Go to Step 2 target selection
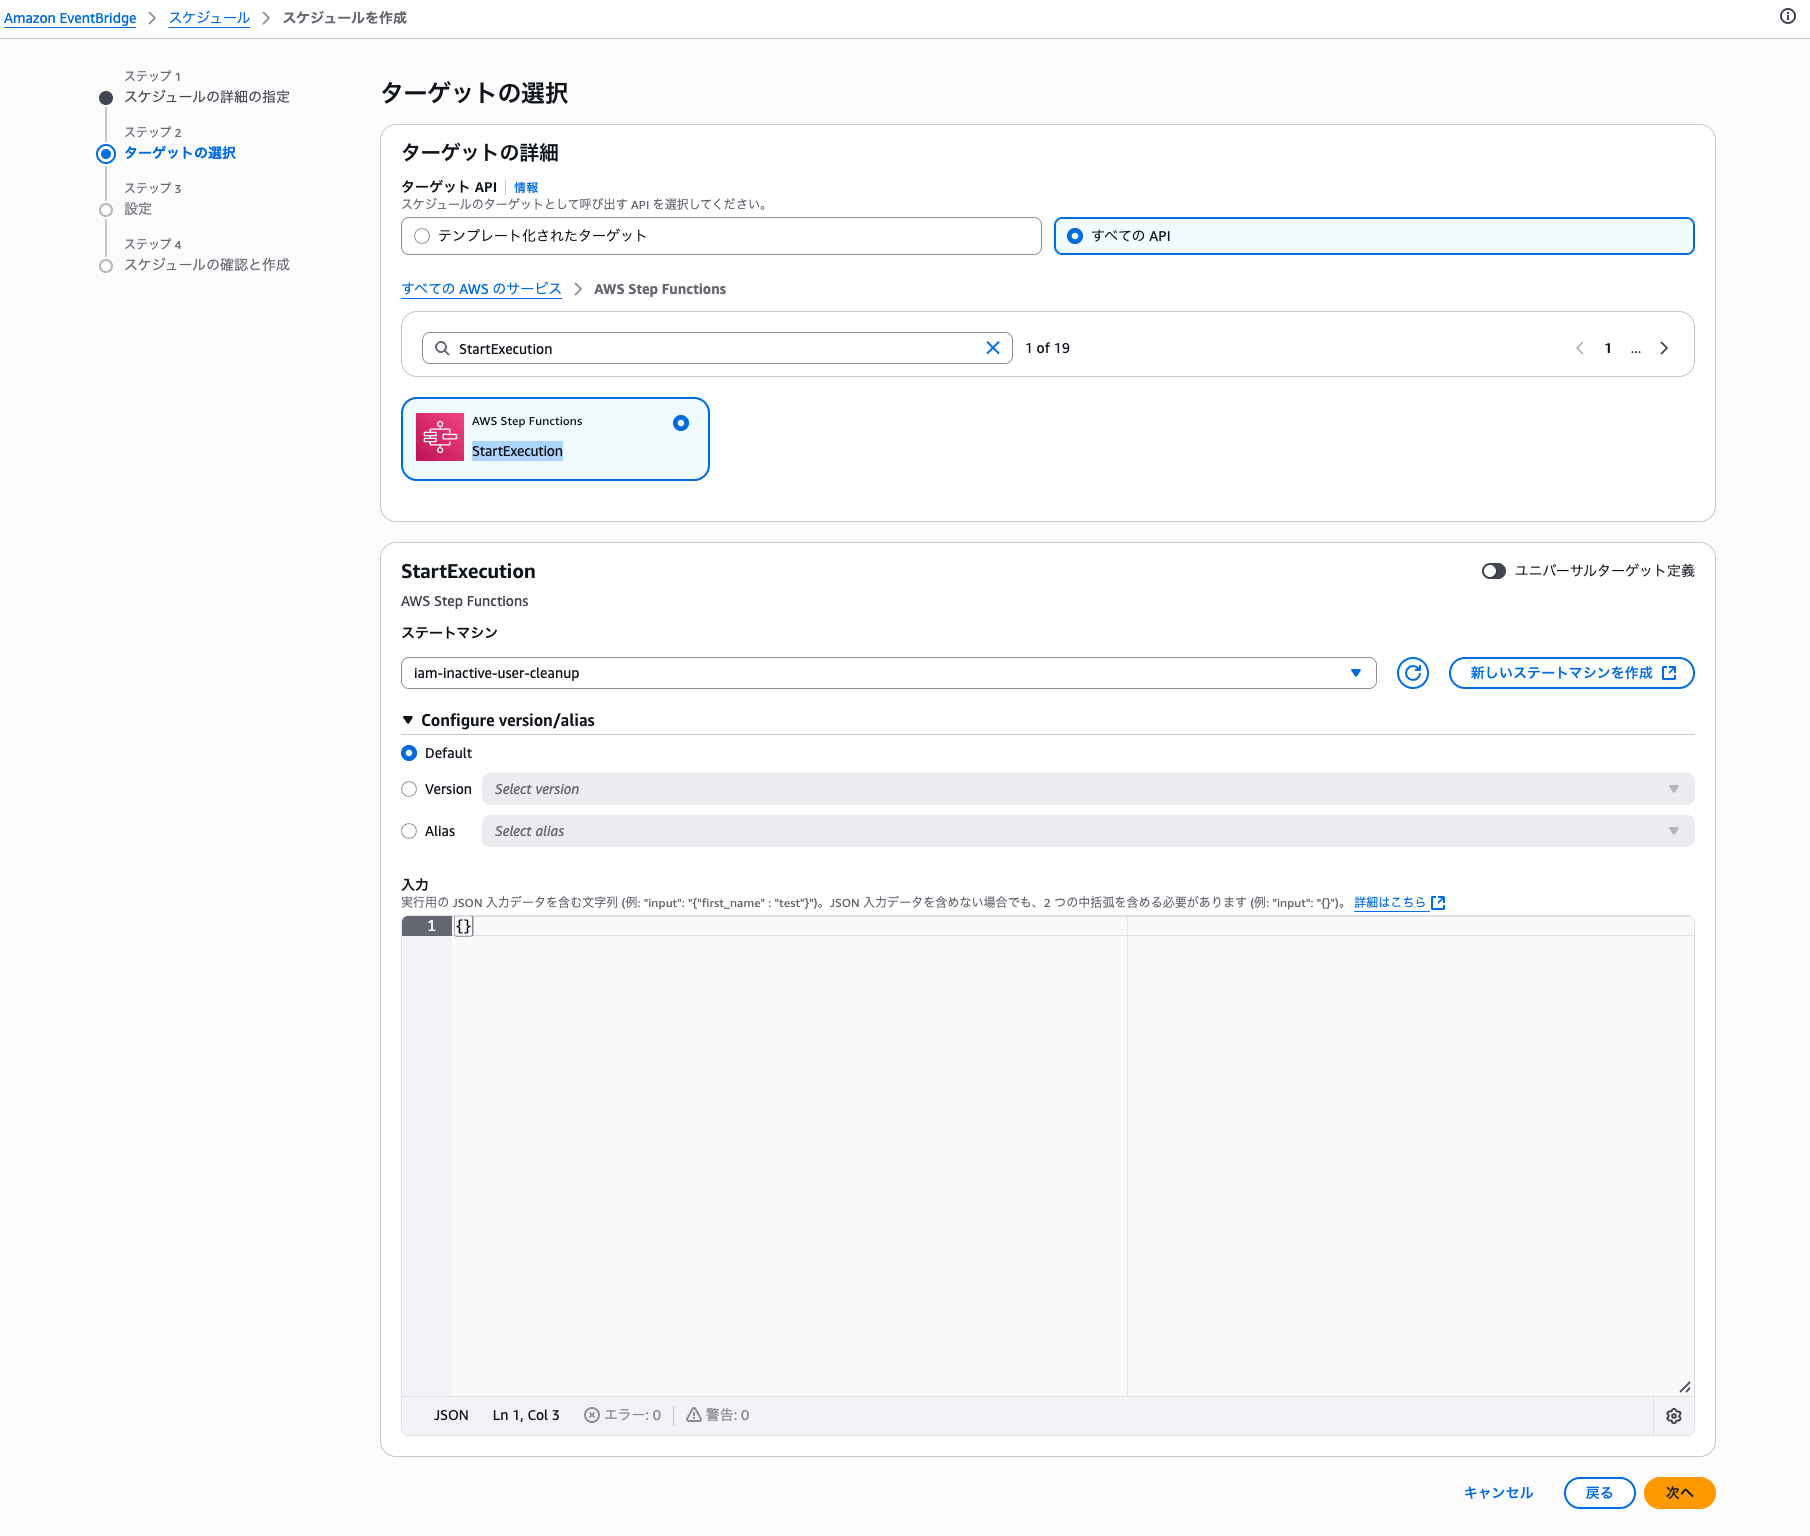The height and width of the screenshot is (1536, 1810). pos(180,153)
